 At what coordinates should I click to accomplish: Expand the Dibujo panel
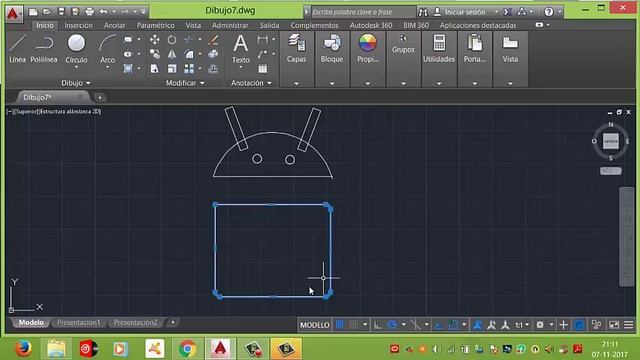pos(76,83)
